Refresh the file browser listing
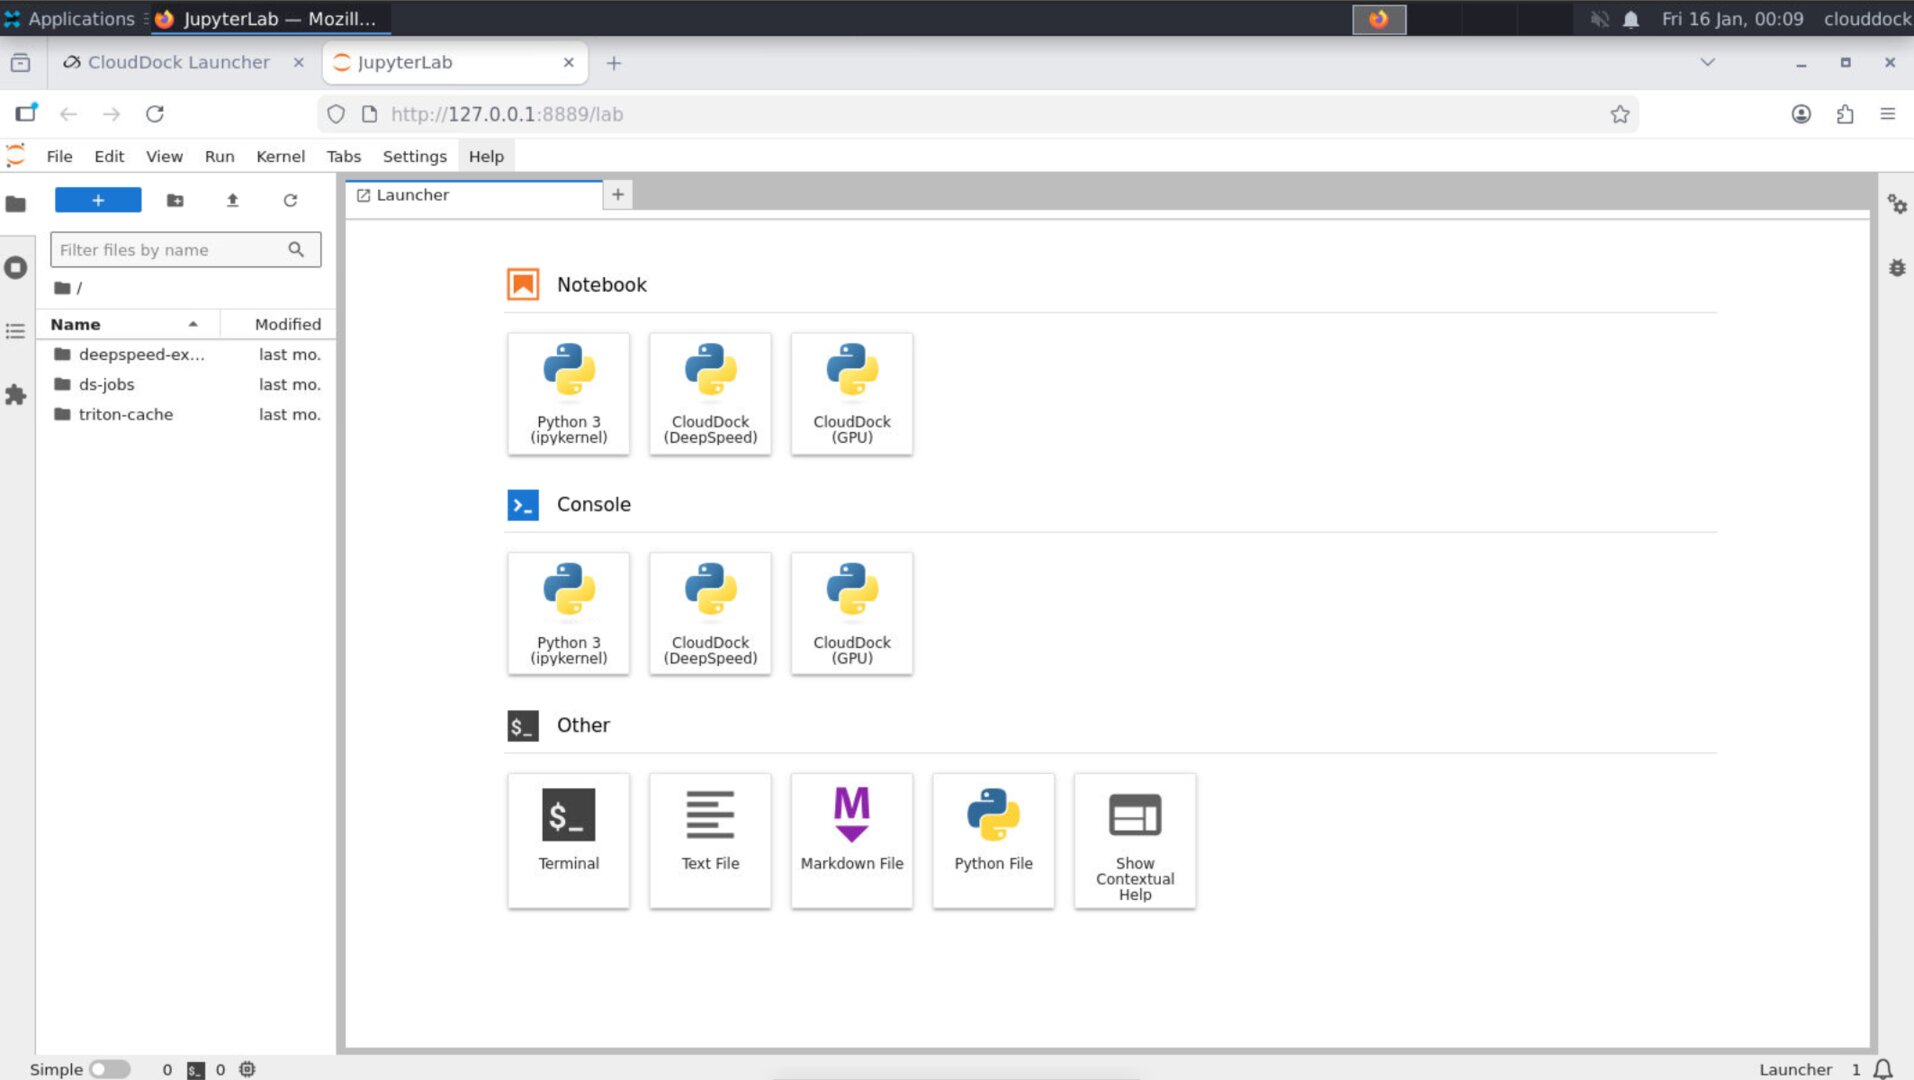This screenshot has height=1080, width=1914. [290, 200]
